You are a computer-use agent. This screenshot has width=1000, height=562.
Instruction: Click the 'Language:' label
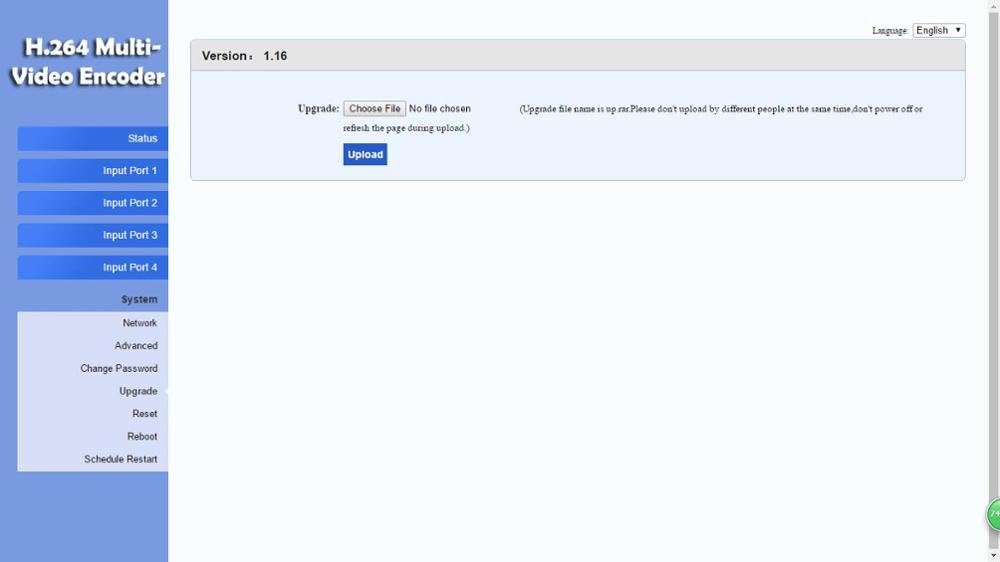click(890, 31)
